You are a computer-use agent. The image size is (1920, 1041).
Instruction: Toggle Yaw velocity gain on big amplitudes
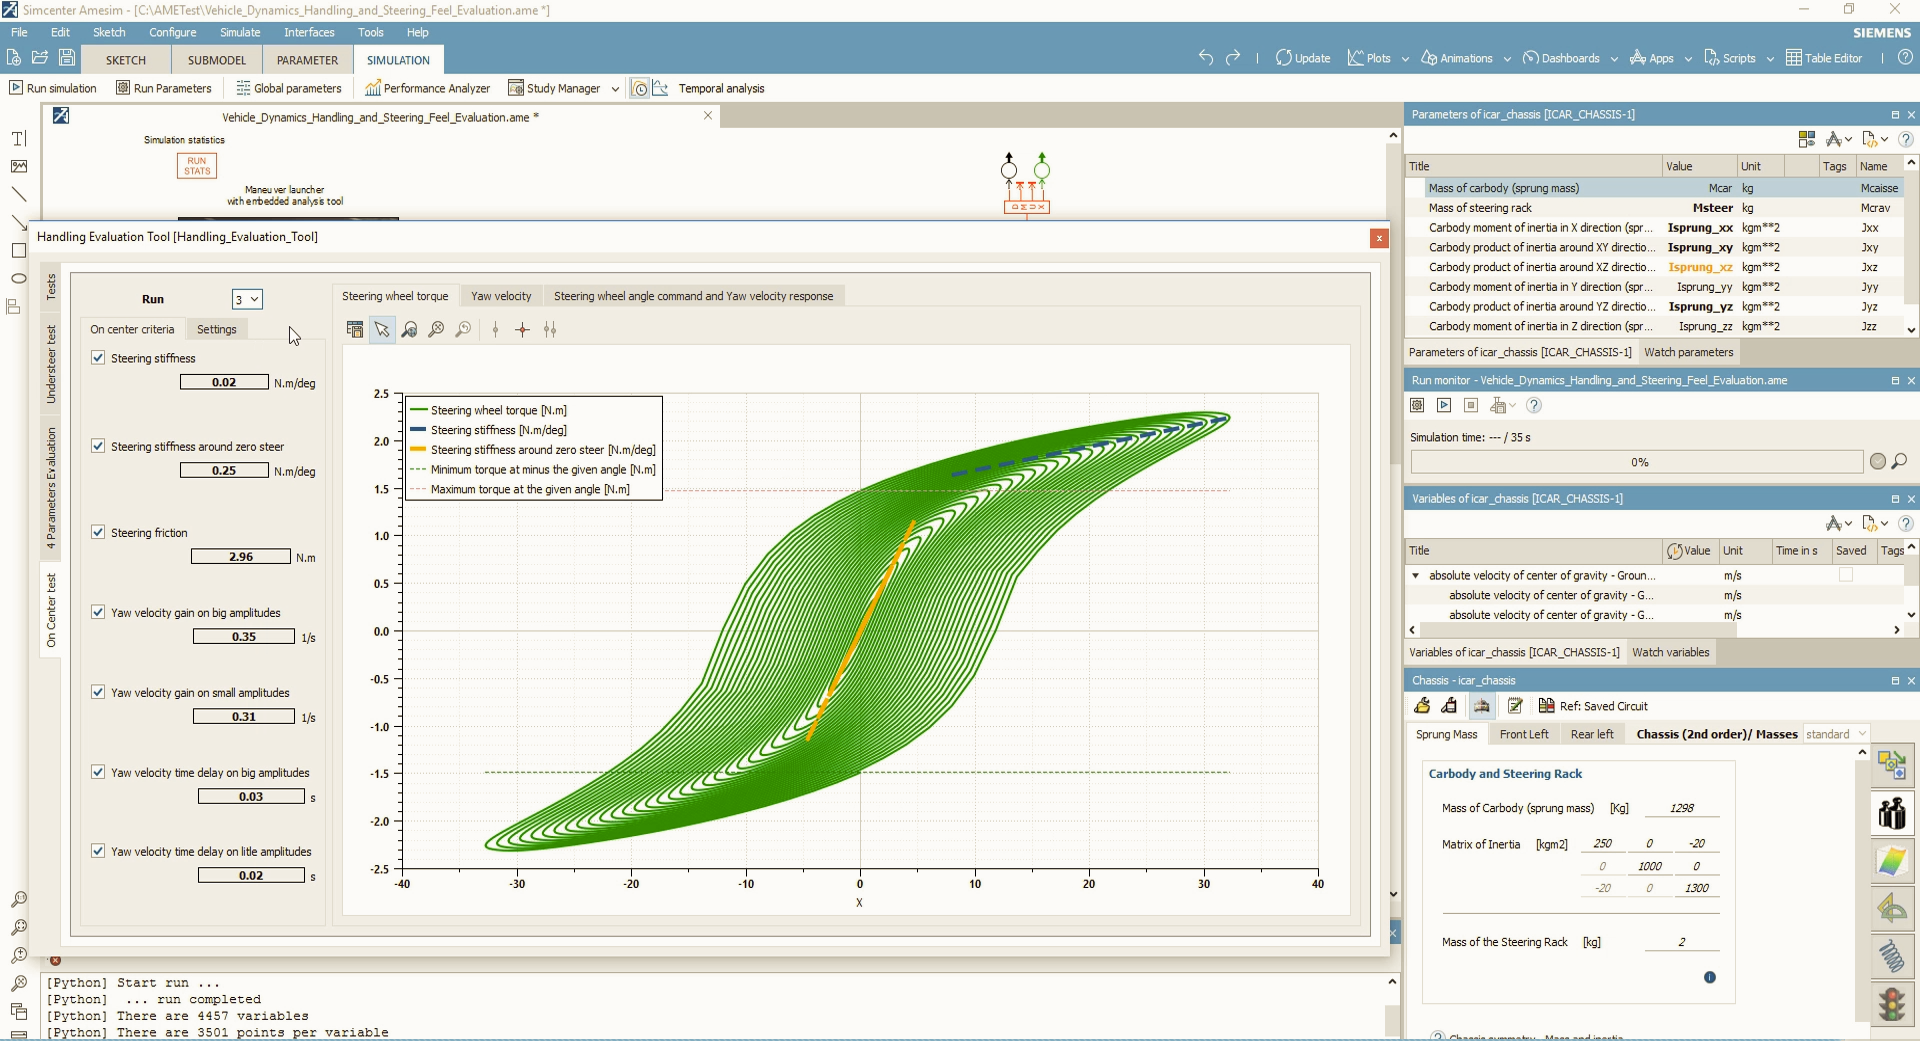[x=98, y=613]
